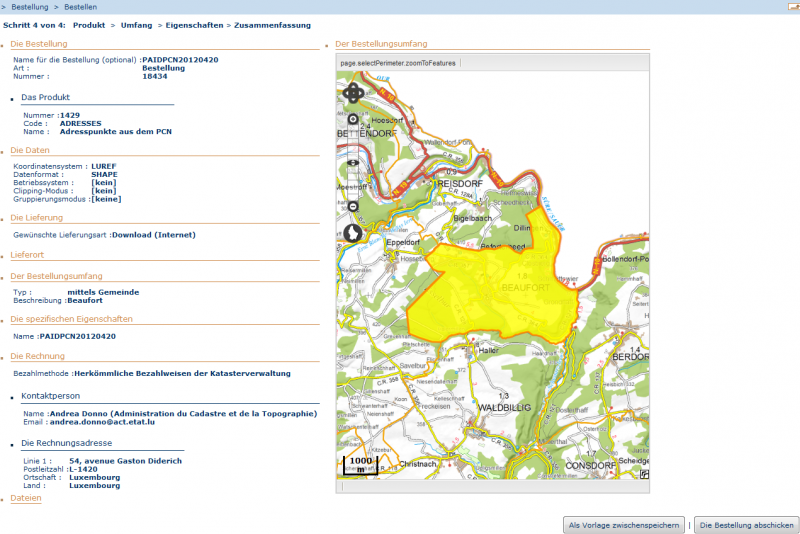
Task: Go back to the Eigenschaften step
Action: click(194, 25)
